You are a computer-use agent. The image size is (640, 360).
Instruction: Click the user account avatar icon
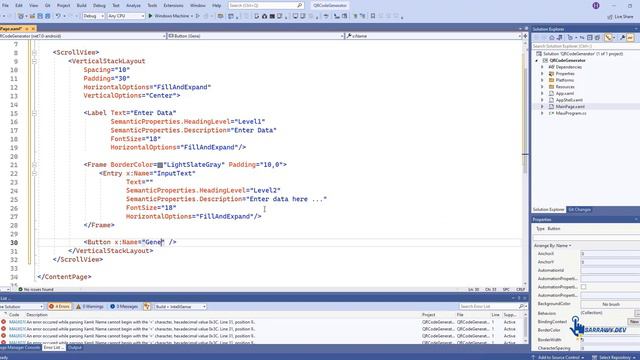[596, 5]
